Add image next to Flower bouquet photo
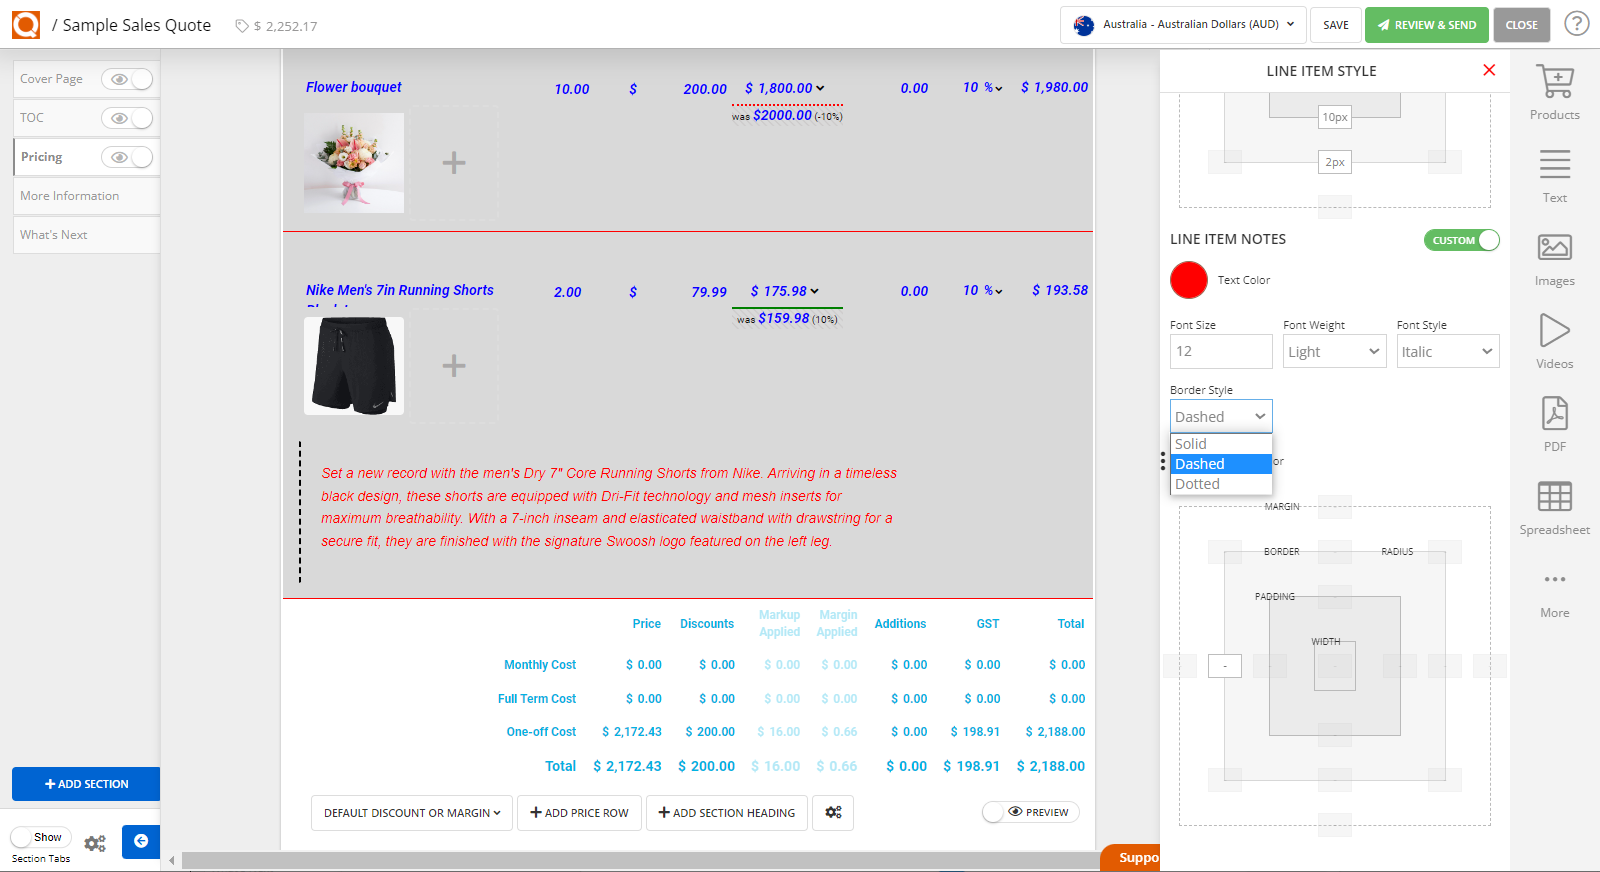 pyautogui.click(x=454, y=163)
